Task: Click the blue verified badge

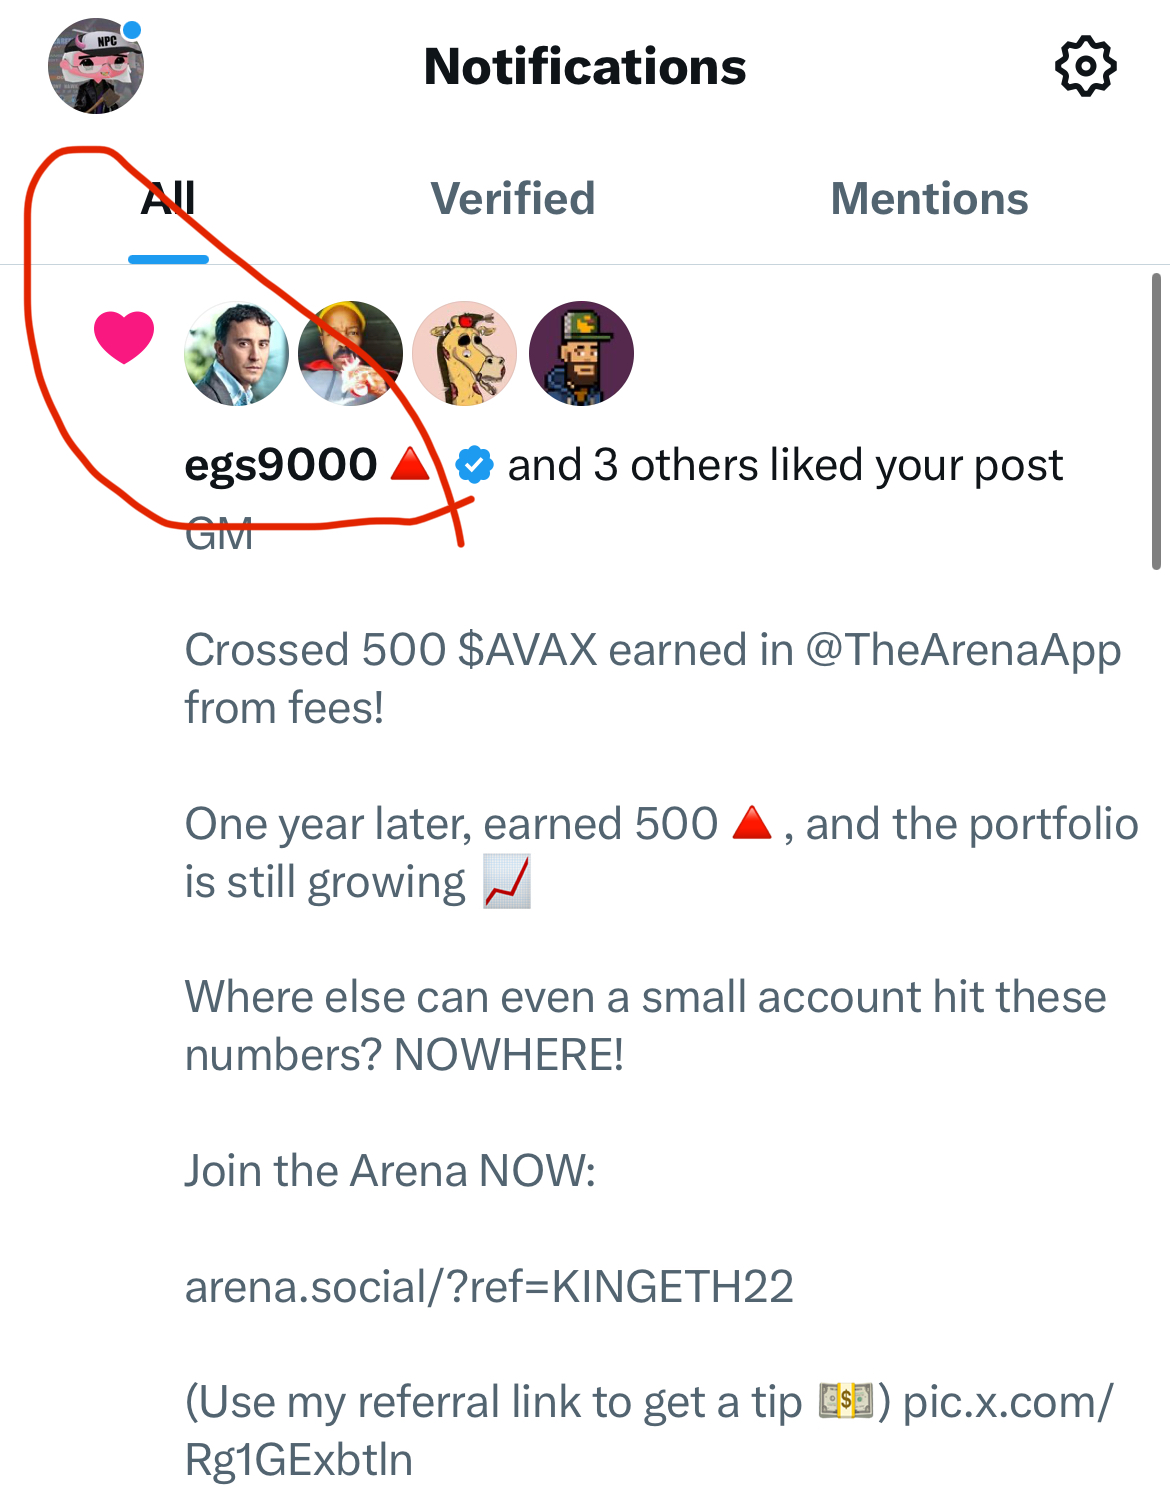Action: [x=474, y=465]
